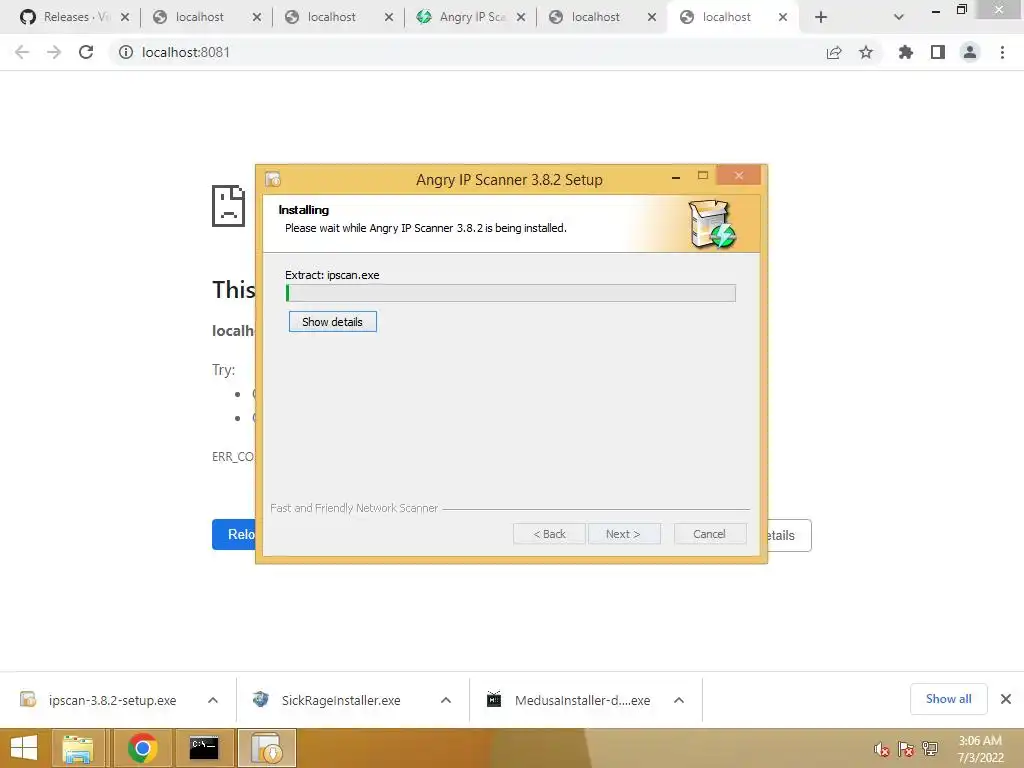Click the site information icon
Screen dimensions: 1024x768
pyautogui.click(x=125, y=52)
